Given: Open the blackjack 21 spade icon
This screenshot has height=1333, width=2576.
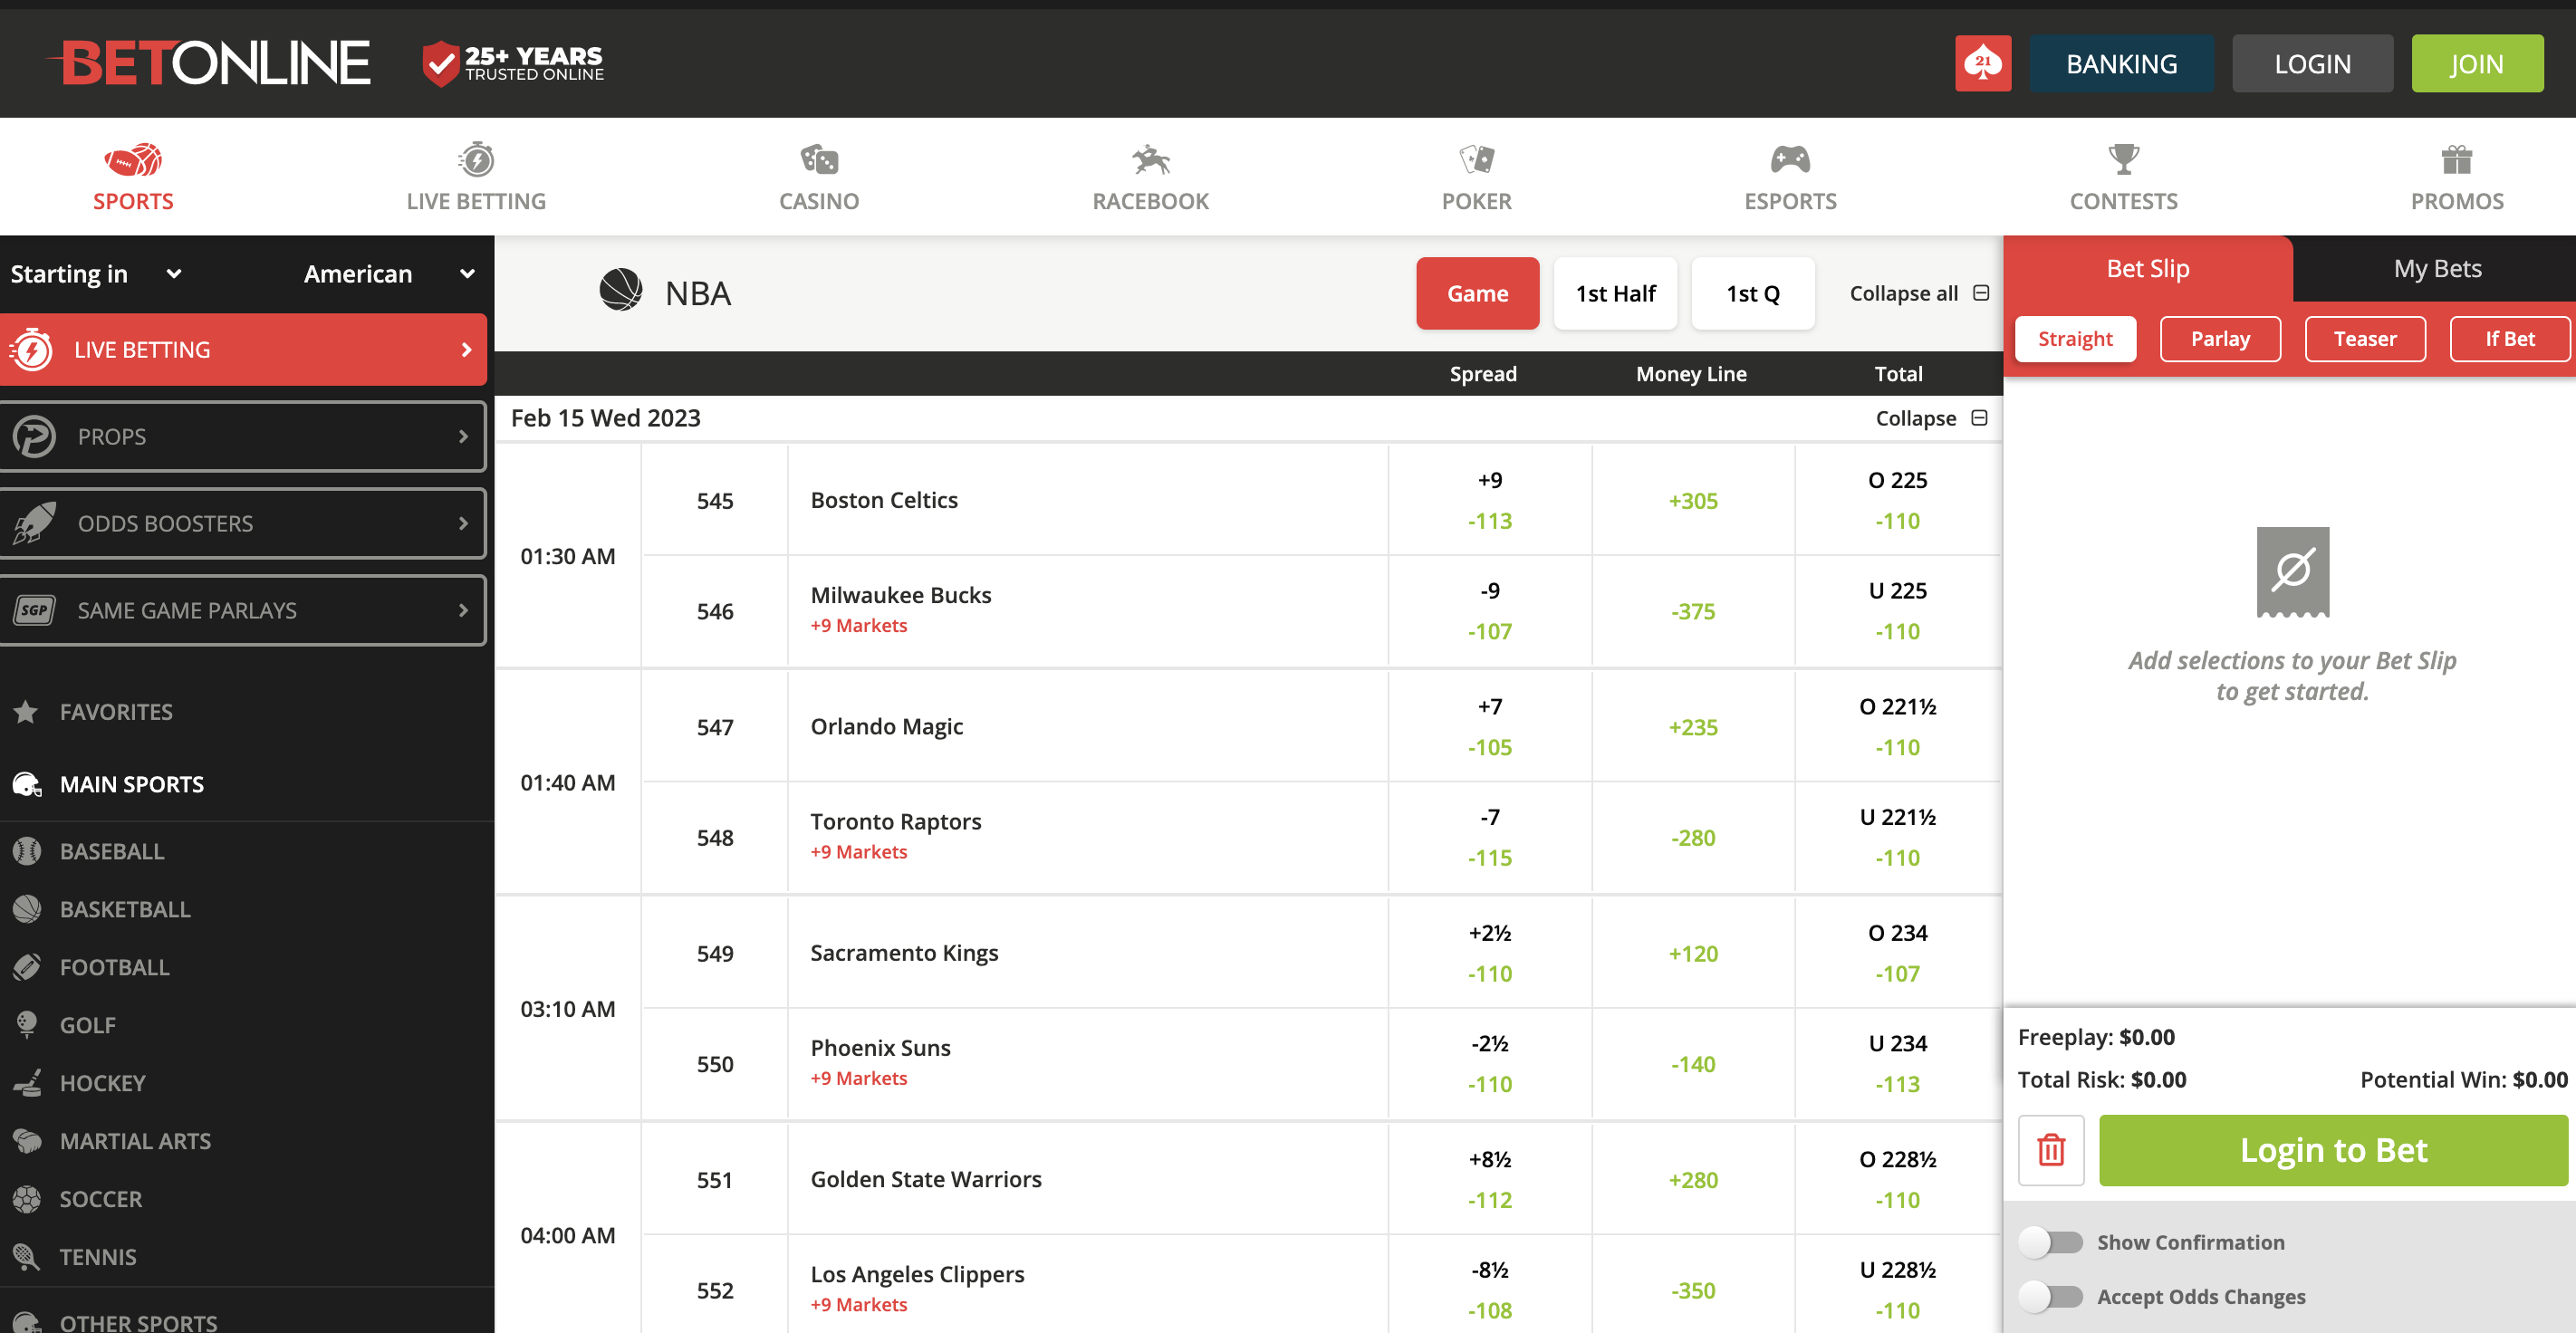Looking at the screenshot, I should point(1982,64).
